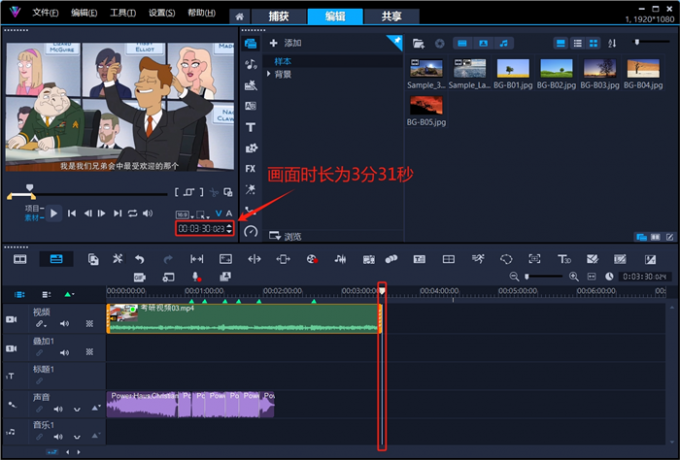680x460 pixels.
Task: Open the Media library panel icon
Action: 251,43
